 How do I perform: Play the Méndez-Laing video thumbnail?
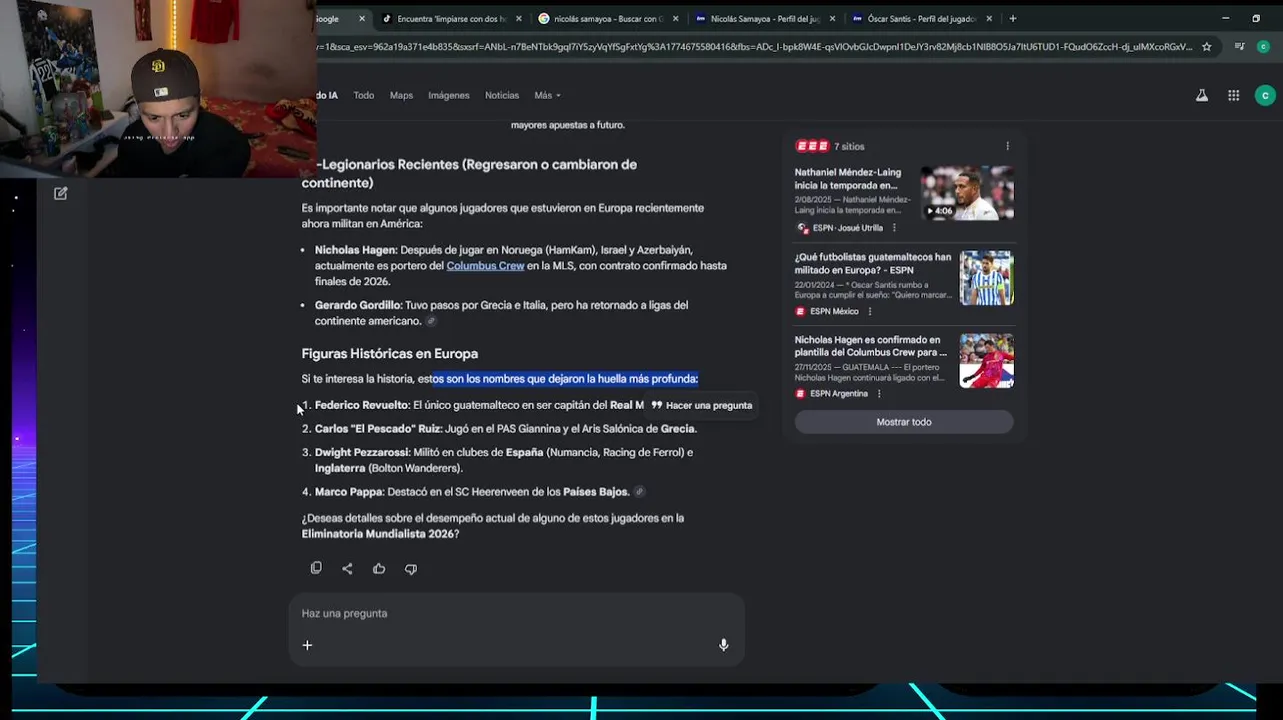[967, 192]
